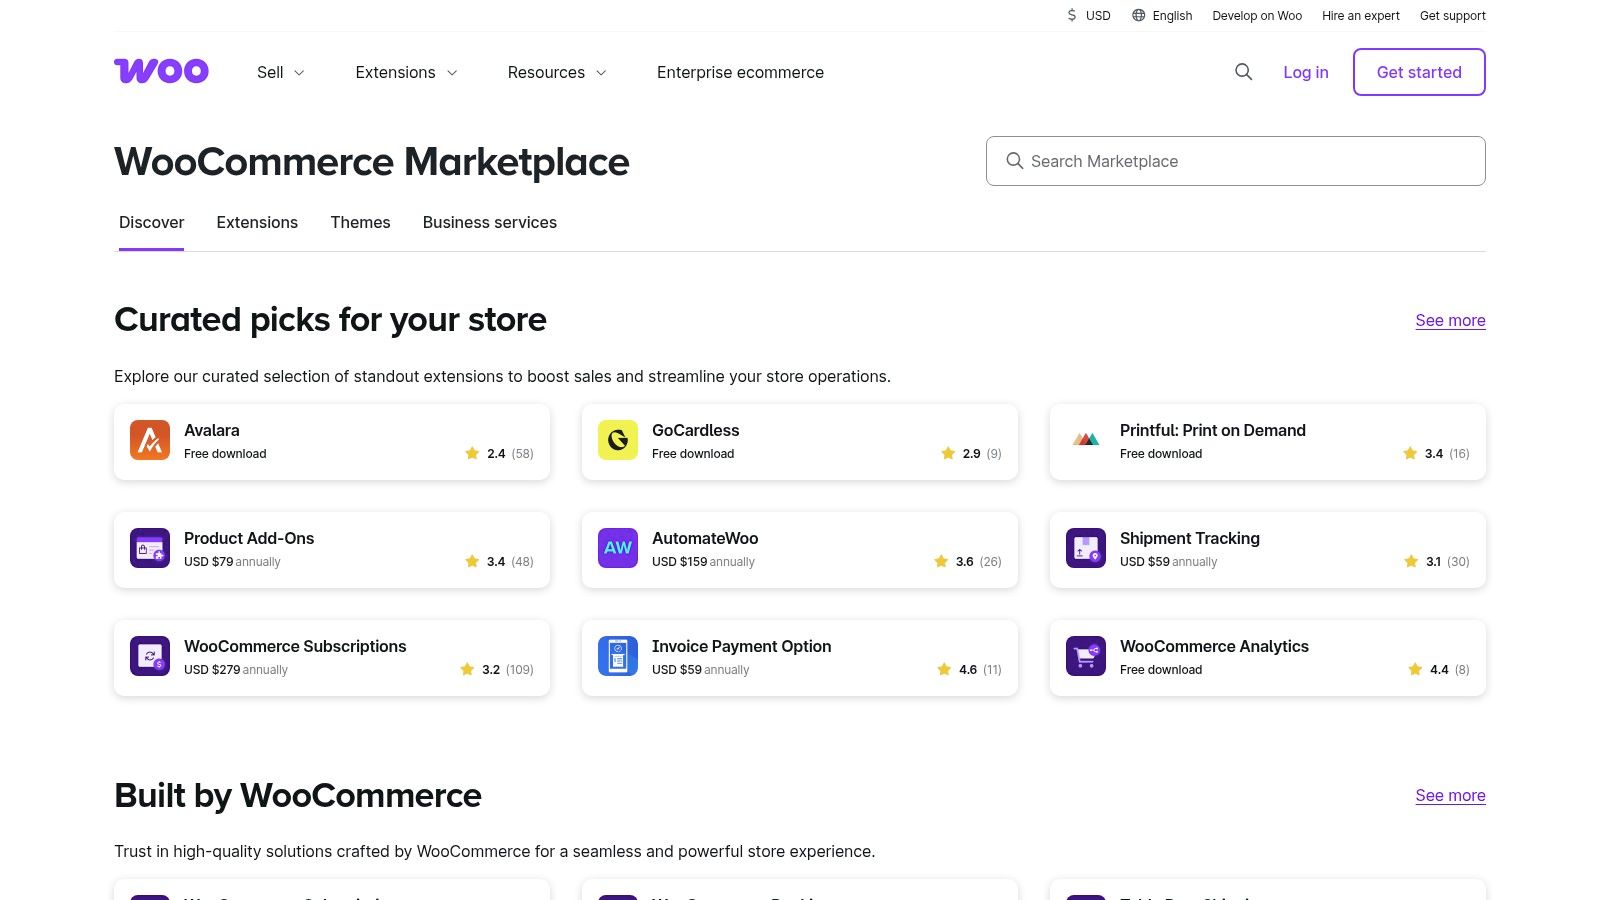
Task: Click the Get started button
Action: (x=1418, y=72)
